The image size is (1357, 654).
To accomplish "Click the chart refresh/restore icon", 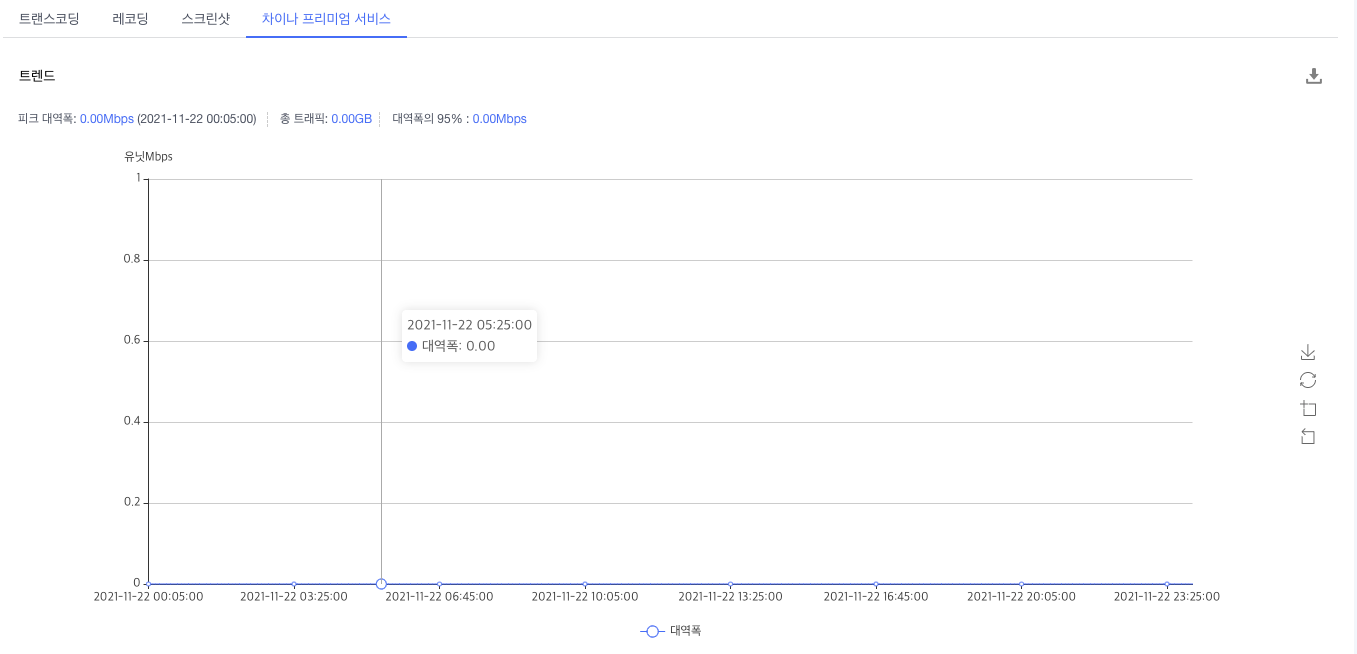I will pyautogui.click(x=1307, y=380).
